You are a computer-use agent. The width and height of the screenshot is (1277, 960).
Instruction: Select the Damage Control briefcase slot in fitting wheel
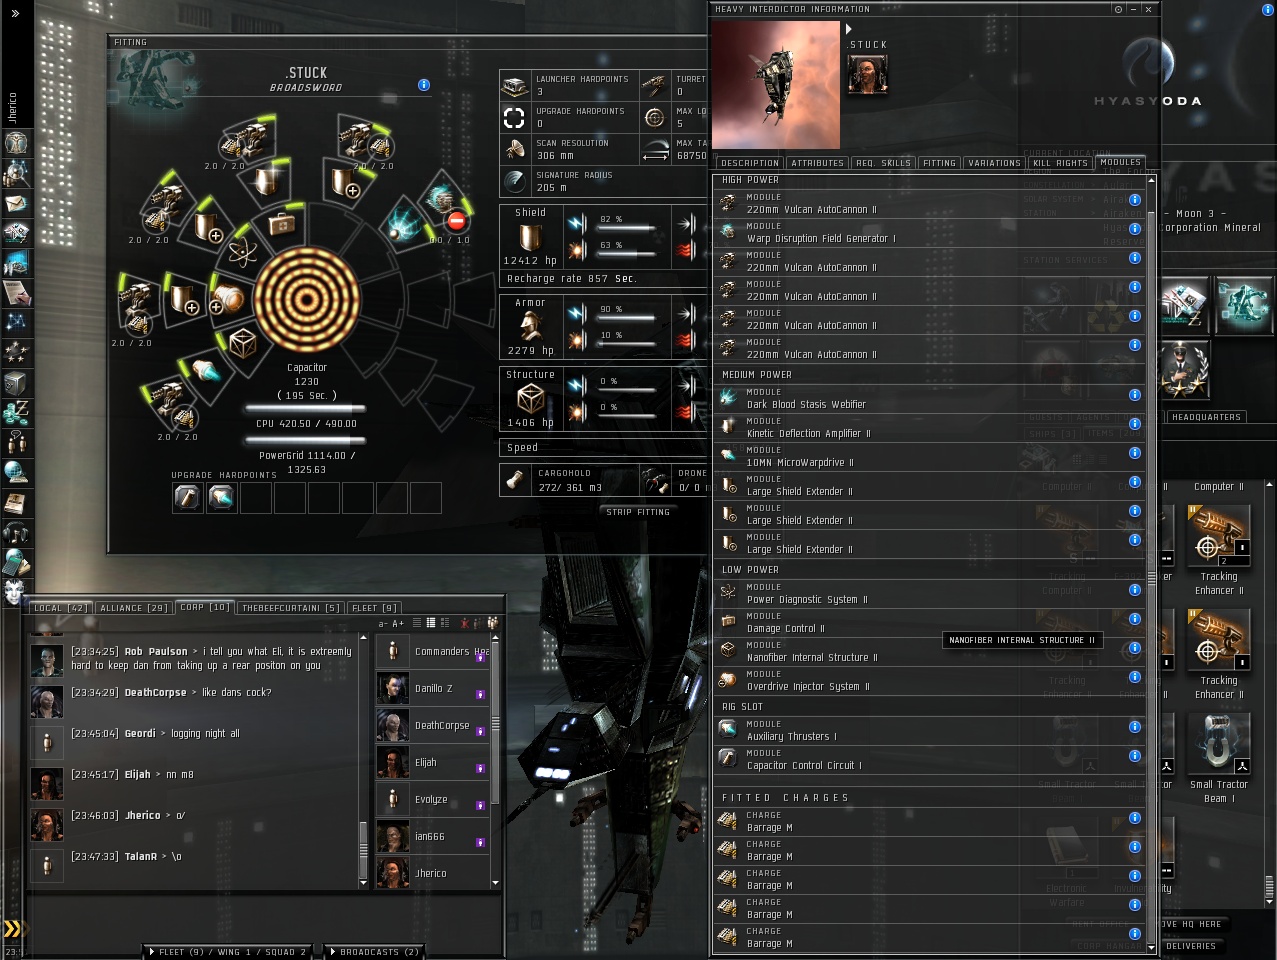click(x=282, y=223)
